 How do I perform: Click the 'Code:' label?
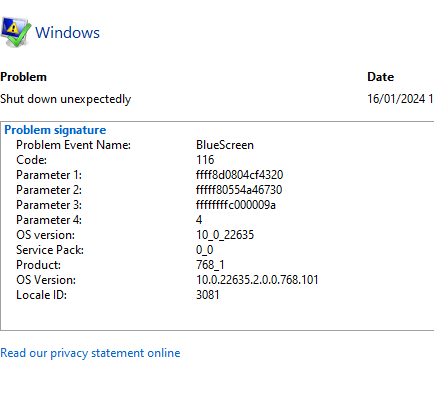tap(31, 160)
